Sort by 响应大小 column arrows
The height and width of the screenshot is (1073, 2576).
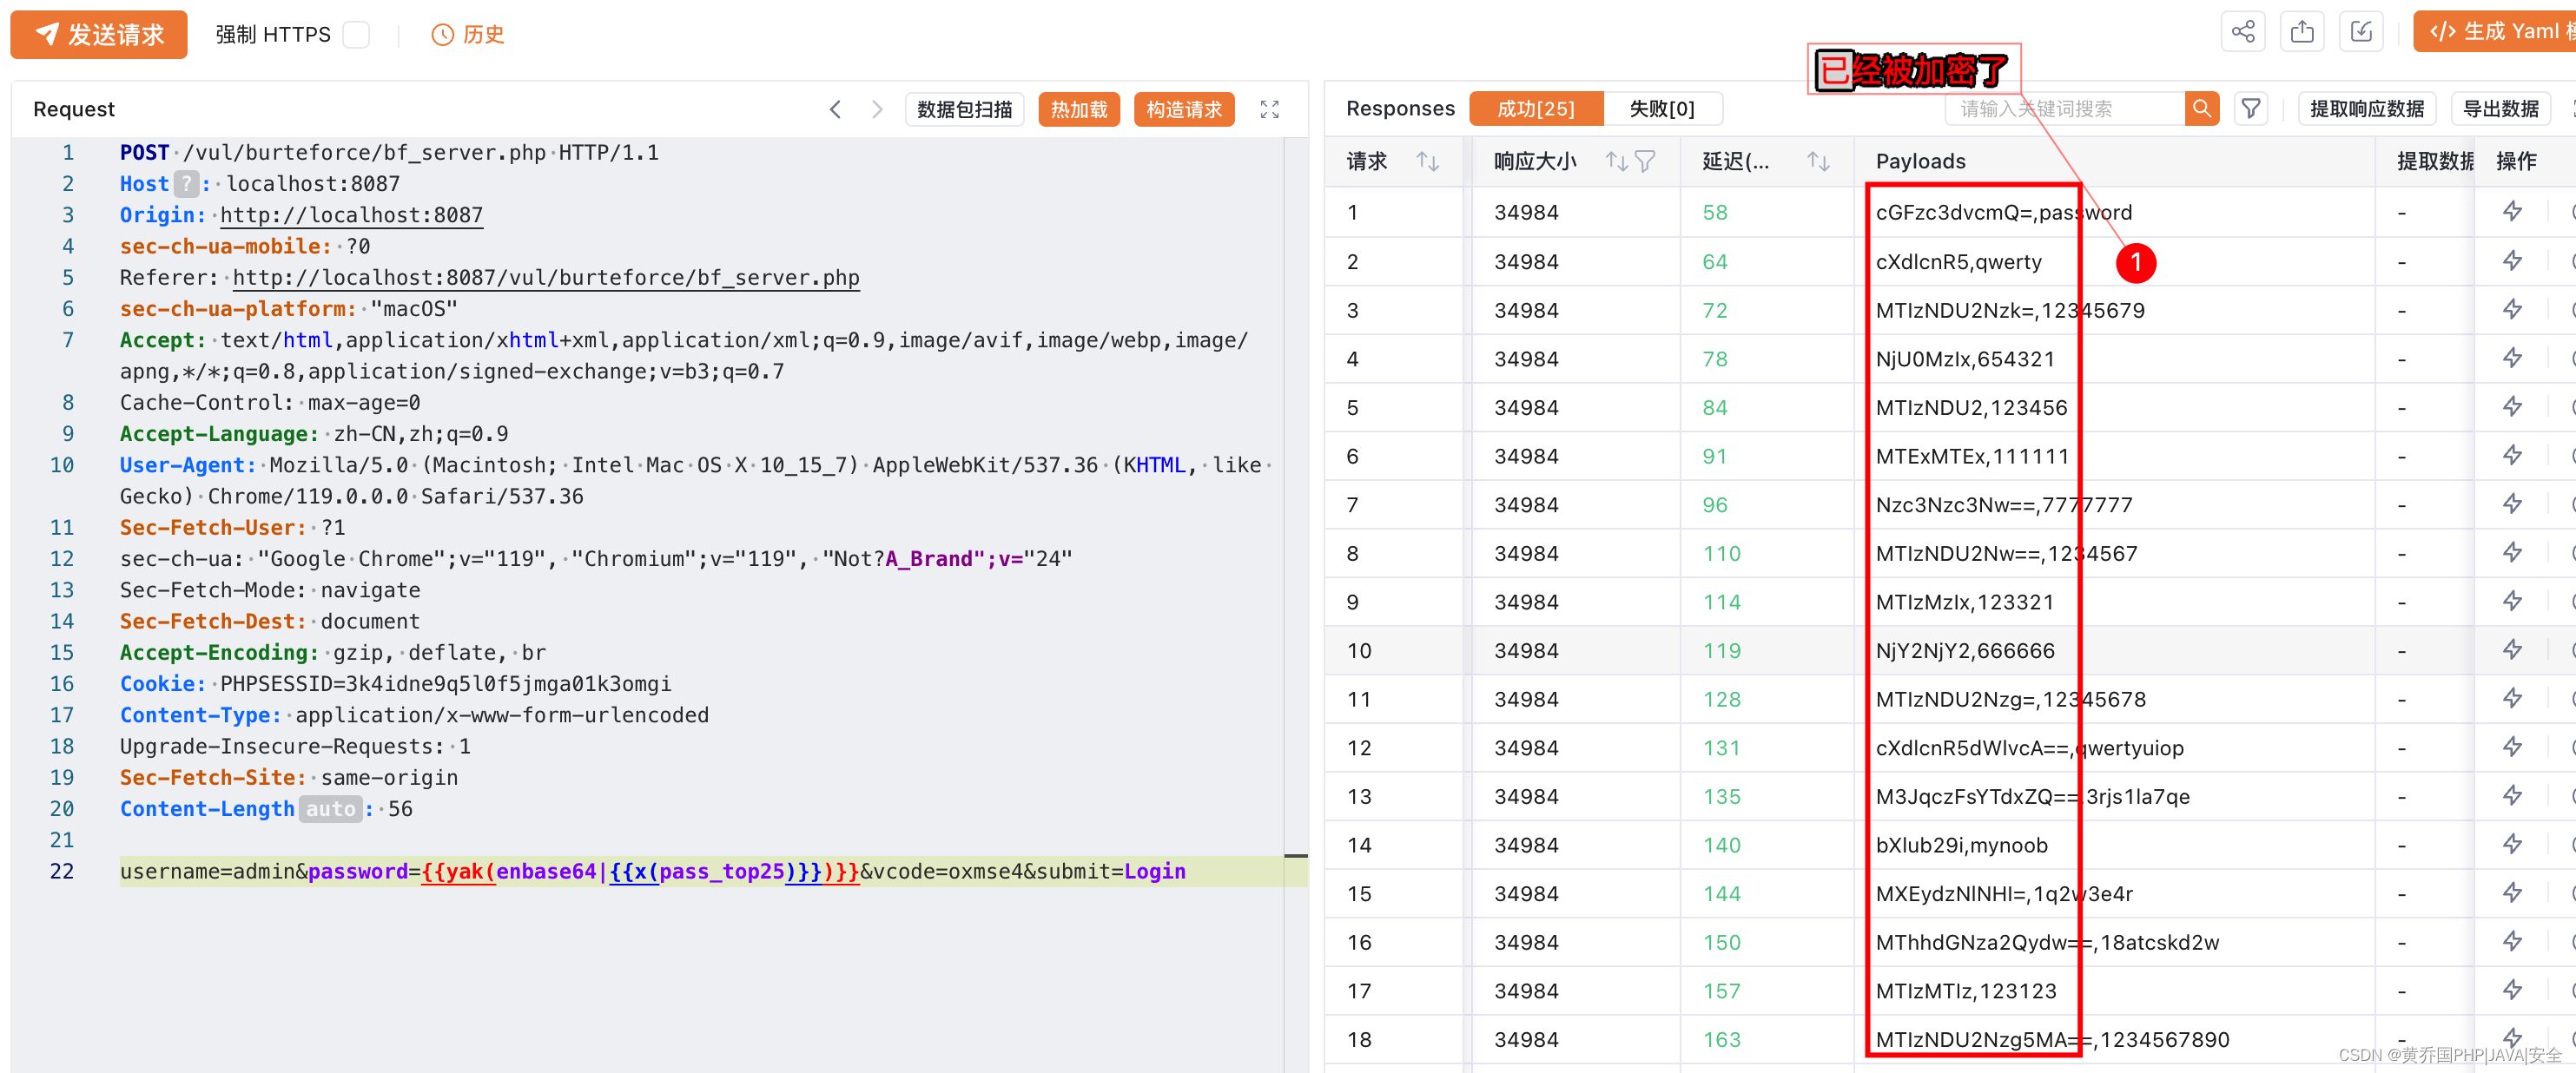pyautogui.click(x=1615, y=161)
